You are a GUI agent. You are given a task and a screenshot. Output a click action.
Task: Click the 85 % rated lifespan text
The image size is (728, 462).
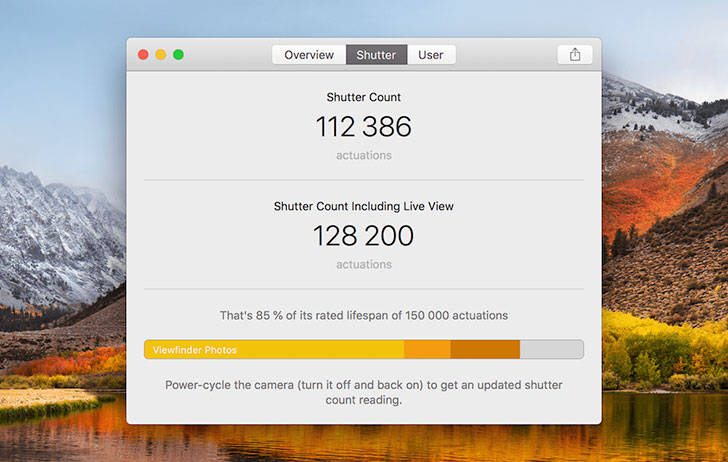364,315
